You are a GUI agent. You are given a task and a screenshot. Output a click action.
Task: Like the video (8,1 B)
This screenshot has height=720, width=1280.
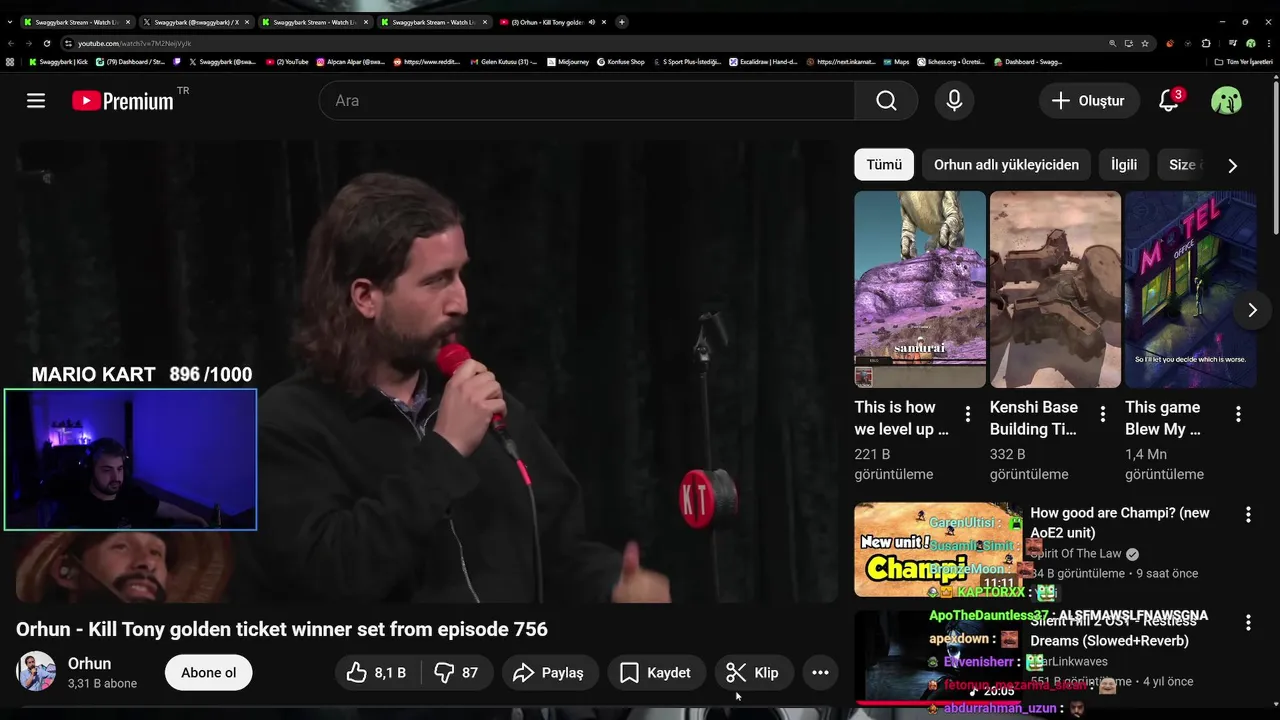tap(378, 673)
